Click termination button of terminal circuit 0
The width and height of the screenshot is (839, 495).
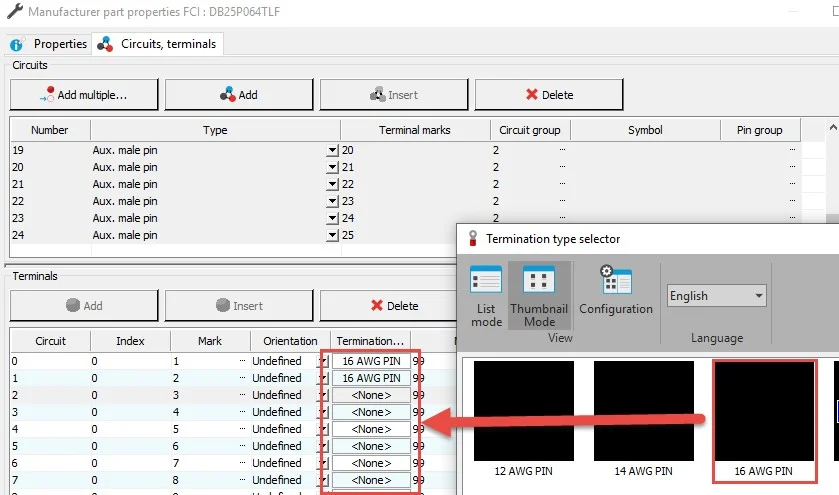pyautogui.click(x=371, y=361)
